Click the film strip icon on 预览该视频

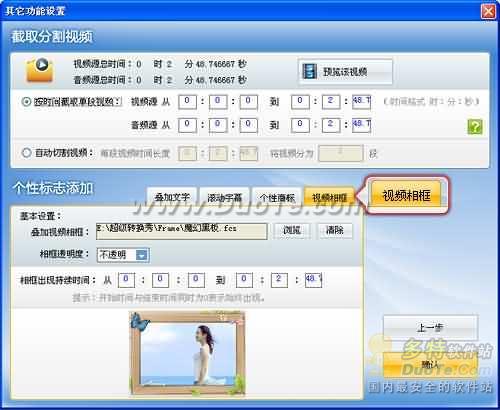pos(309,71)
